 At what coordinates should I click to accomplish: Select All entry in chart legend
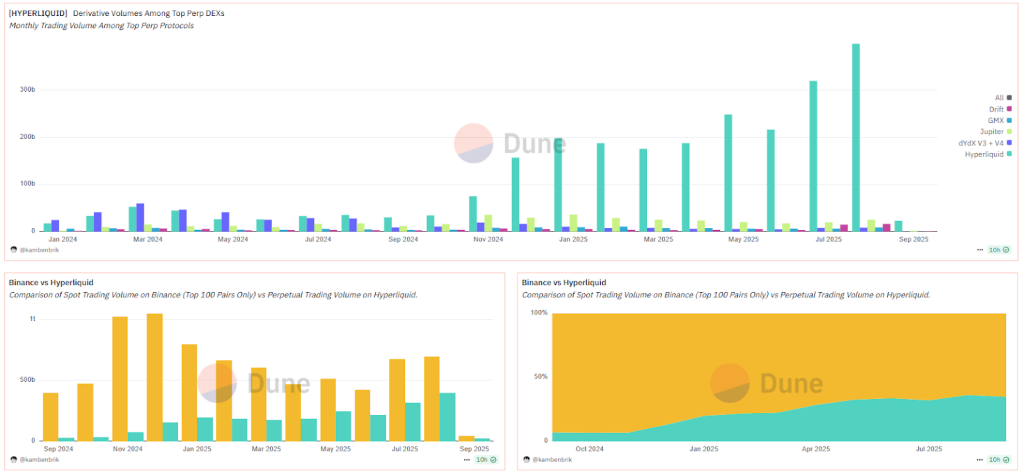(x=998, y=97)
